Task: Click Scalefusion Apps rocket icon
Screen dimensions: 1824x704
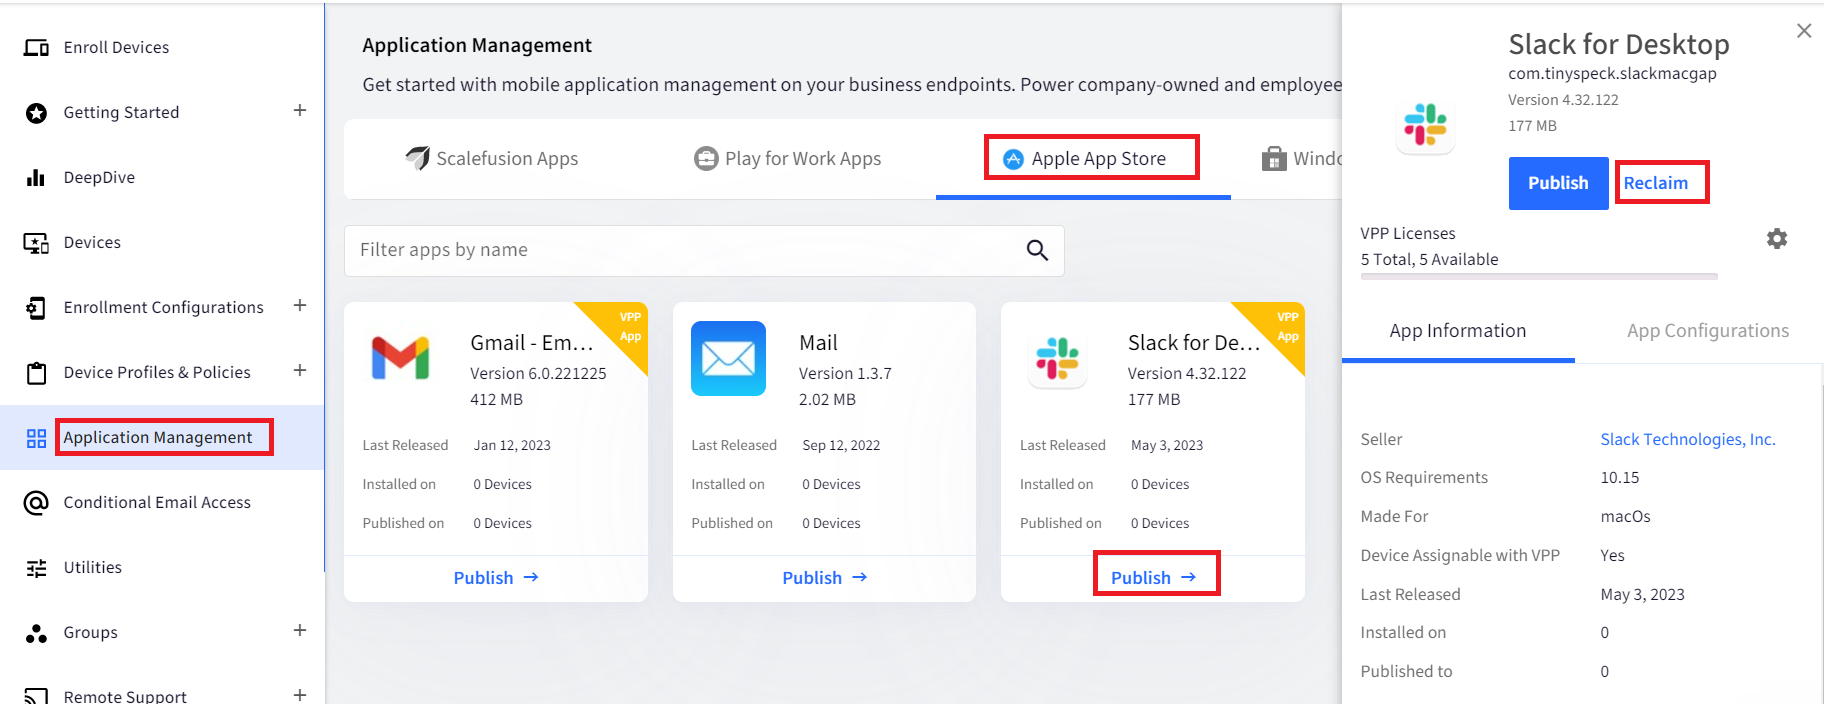Action: (x=417, y=158)
